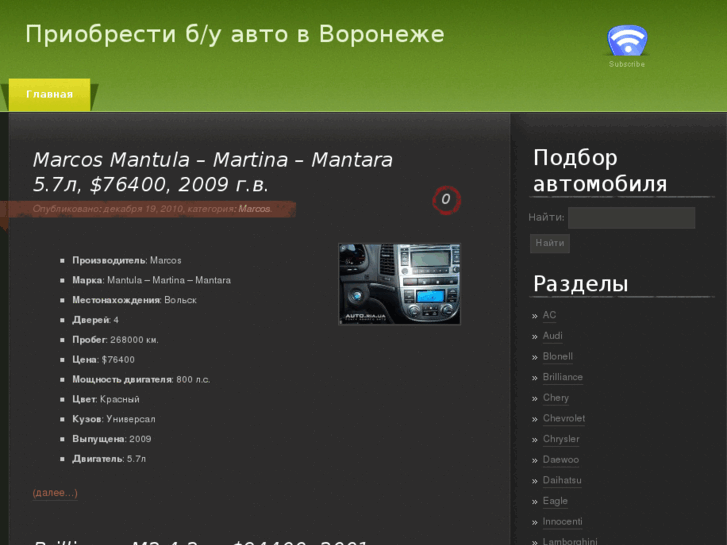Click the Найти search button

coord(550,243)
